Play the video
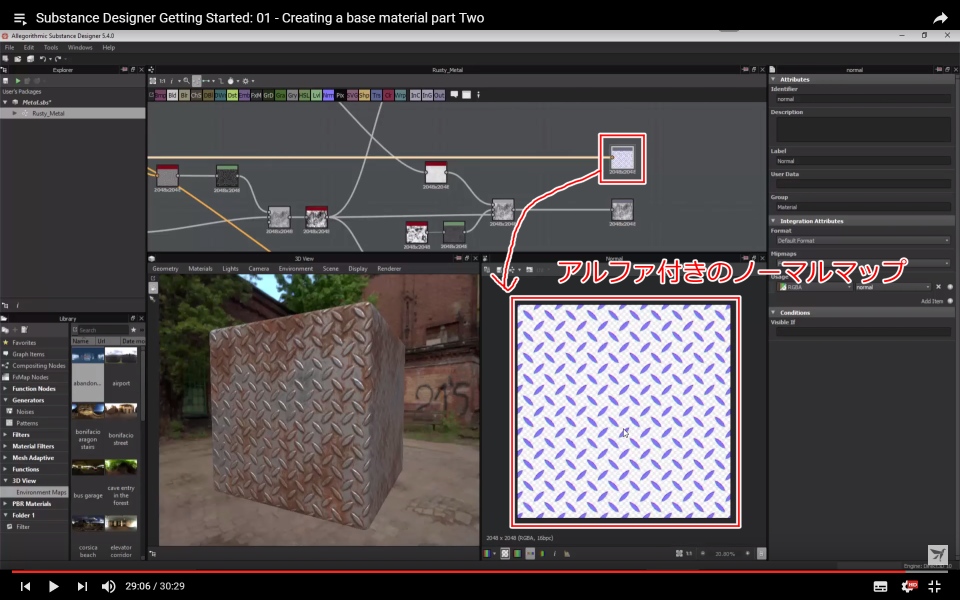Screen dimensions: 960x600 click(x=53, y=587)
